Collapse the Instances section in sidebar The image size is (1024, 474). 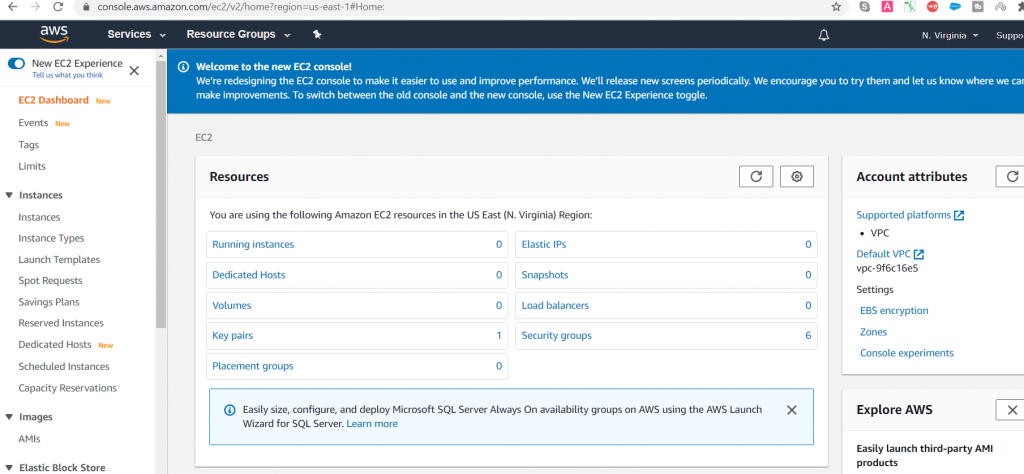tap(10, 195)
